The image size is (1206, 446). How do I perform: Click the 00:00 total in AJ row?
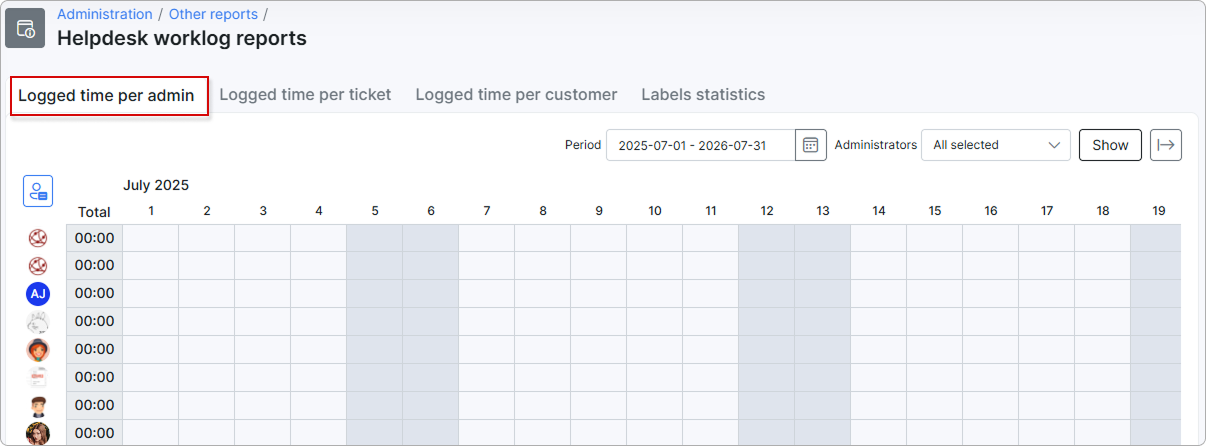point(95,294)
